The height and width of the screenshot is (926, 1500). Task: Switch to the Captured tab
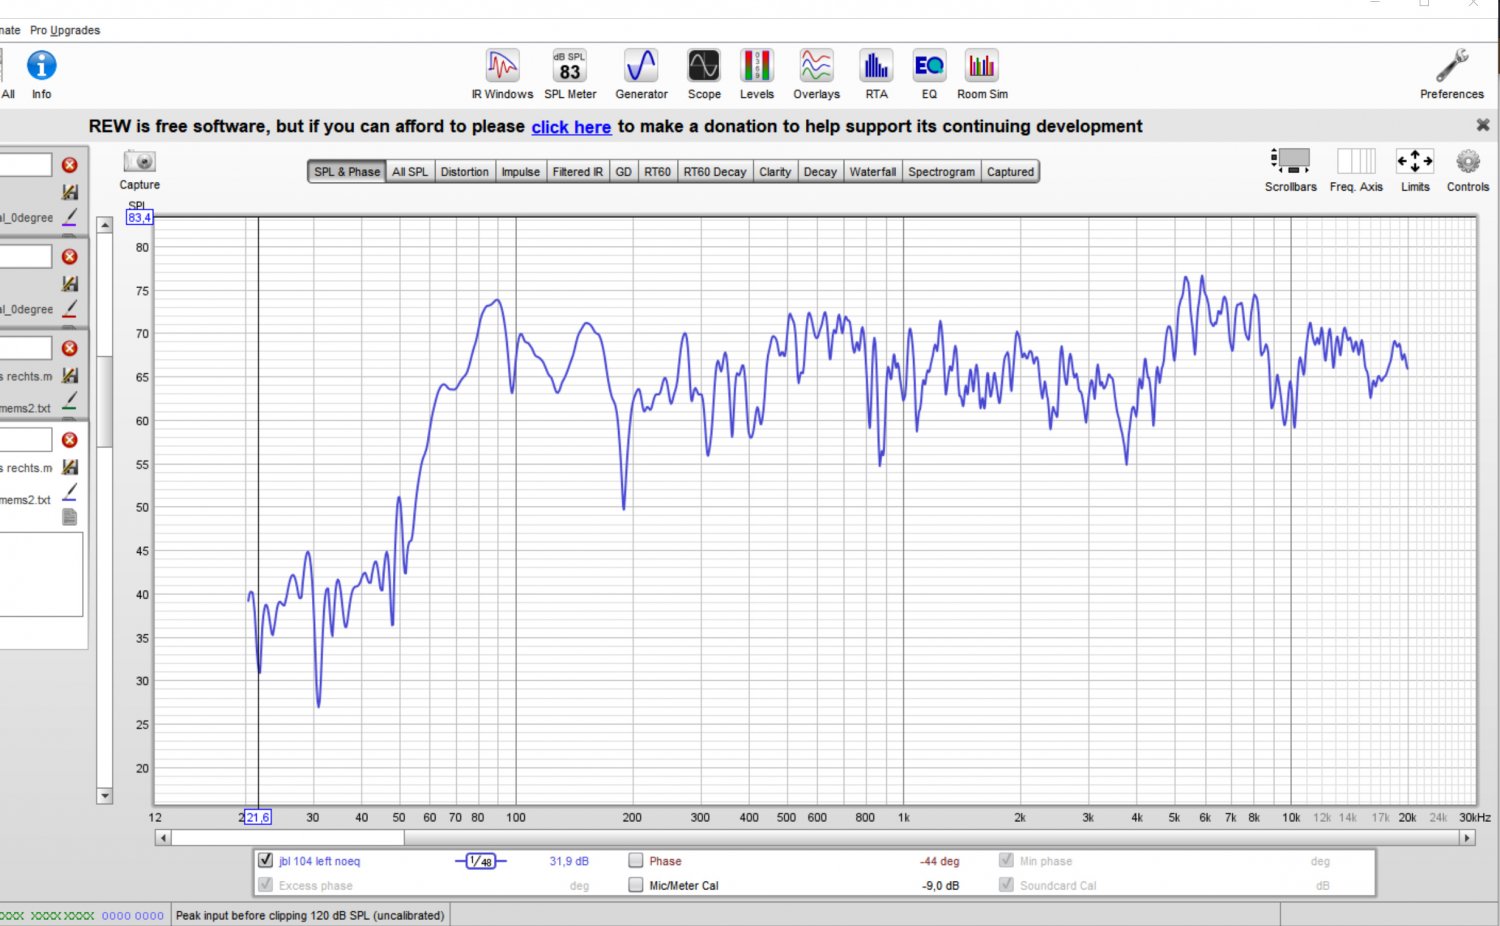1011,172
